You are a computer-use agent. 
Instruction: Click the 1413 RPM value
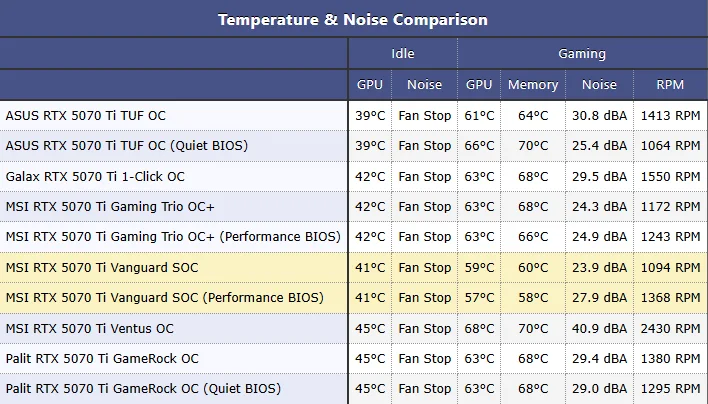pyautogui.click(x=671, y=115)
